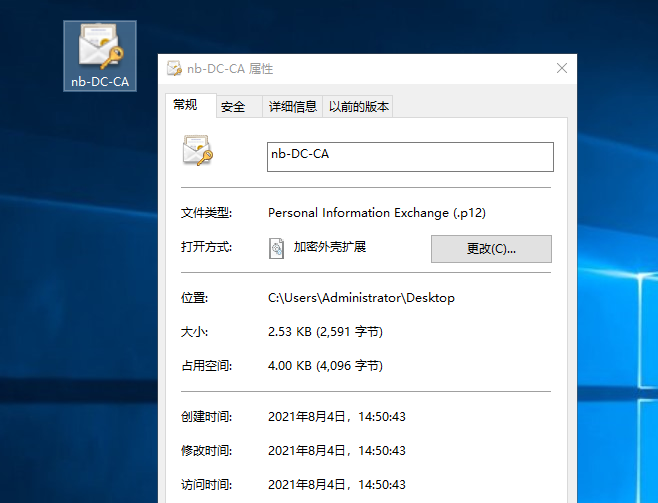Click the 位置 label
Screen dimensions: 658x503
(194, 298)
